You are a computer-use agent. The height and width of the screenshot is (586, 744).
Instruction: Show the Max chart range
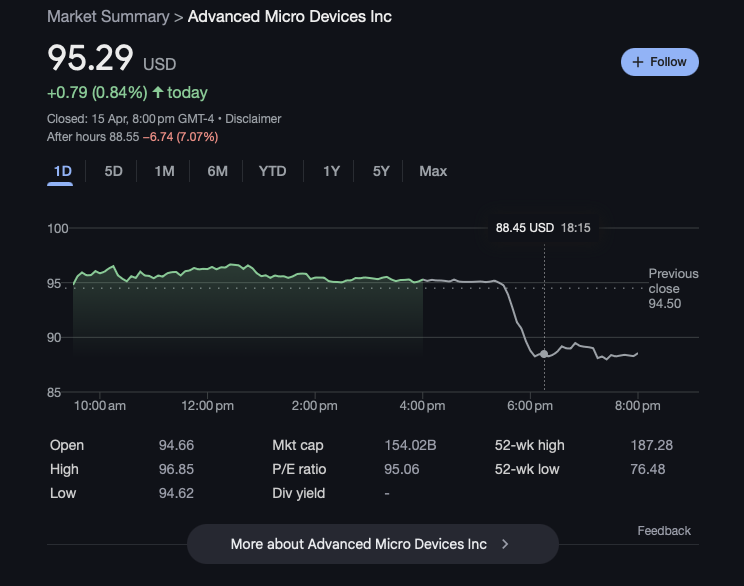click(x=433, y=171)
